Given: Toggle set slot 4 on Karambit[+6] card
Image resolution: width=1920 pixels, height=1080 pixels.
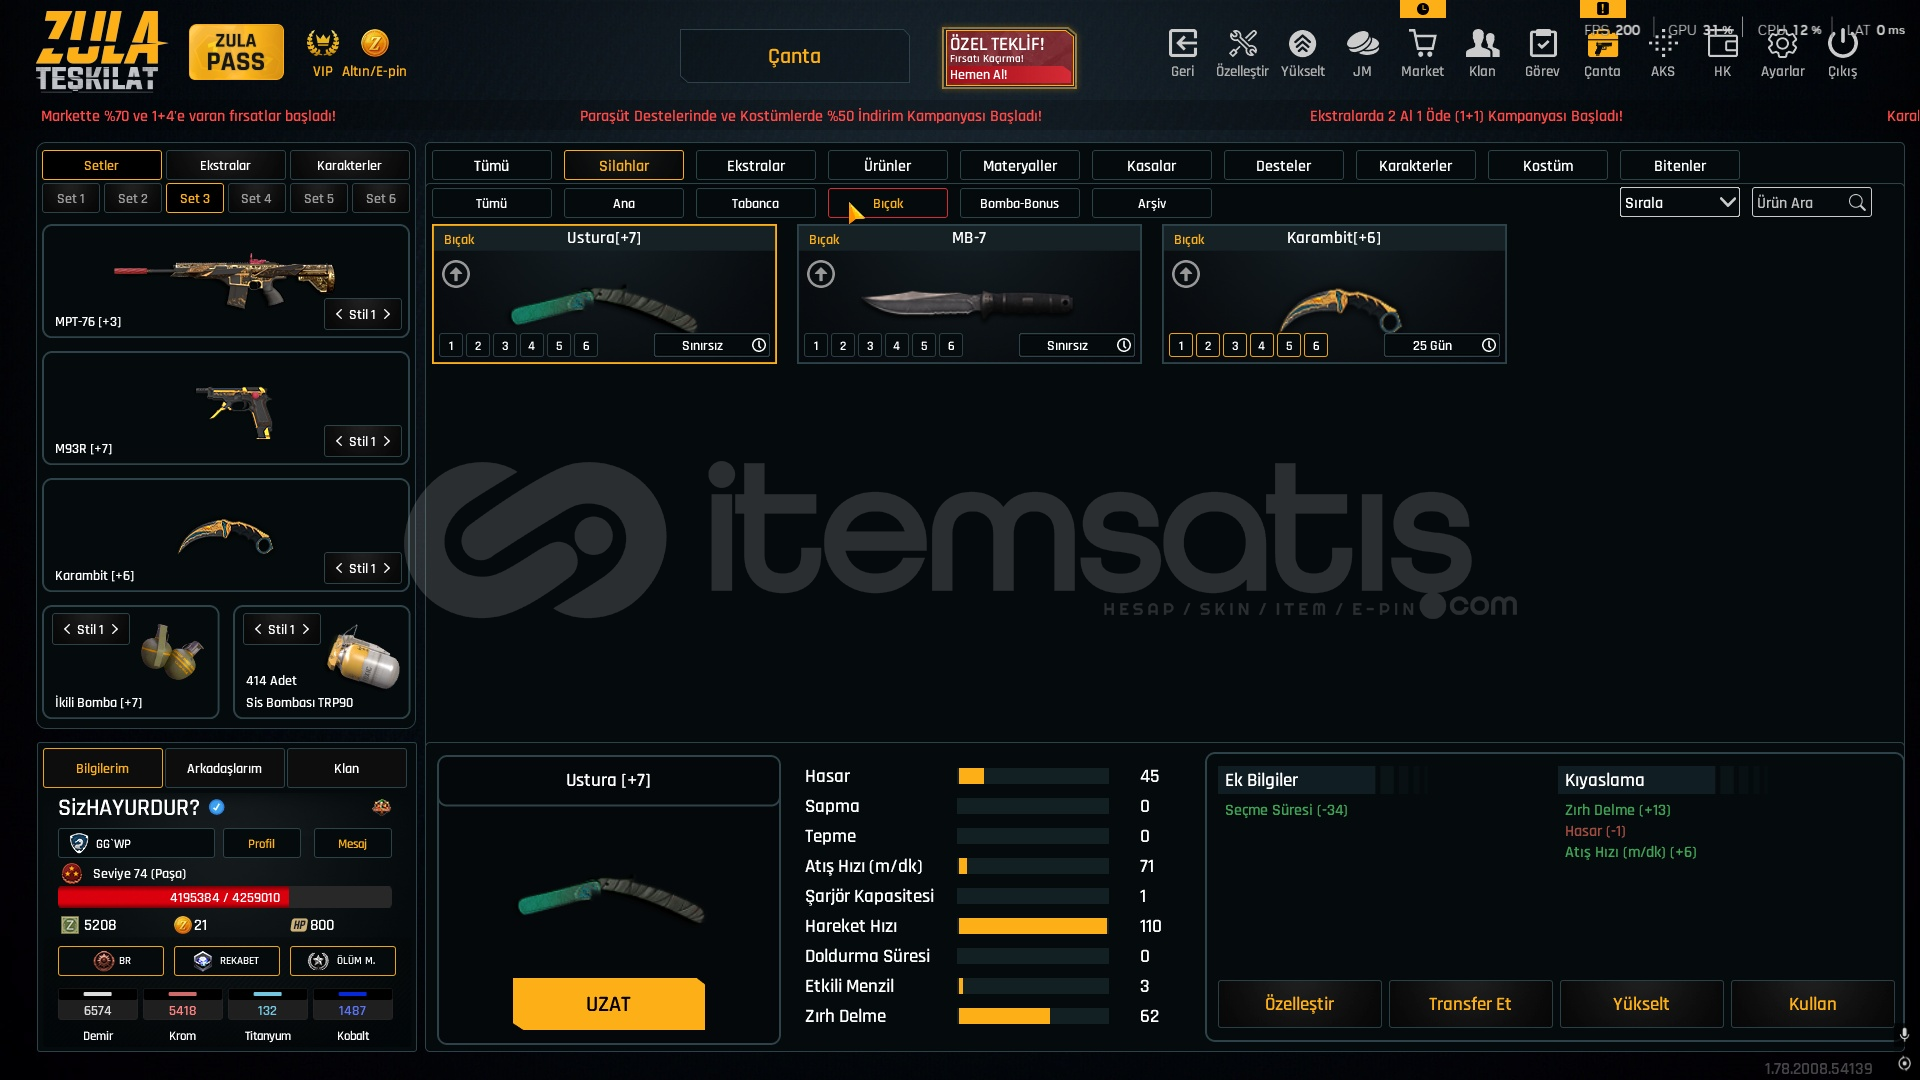Looking at the screenshot, I should [x=1262, y=346].
